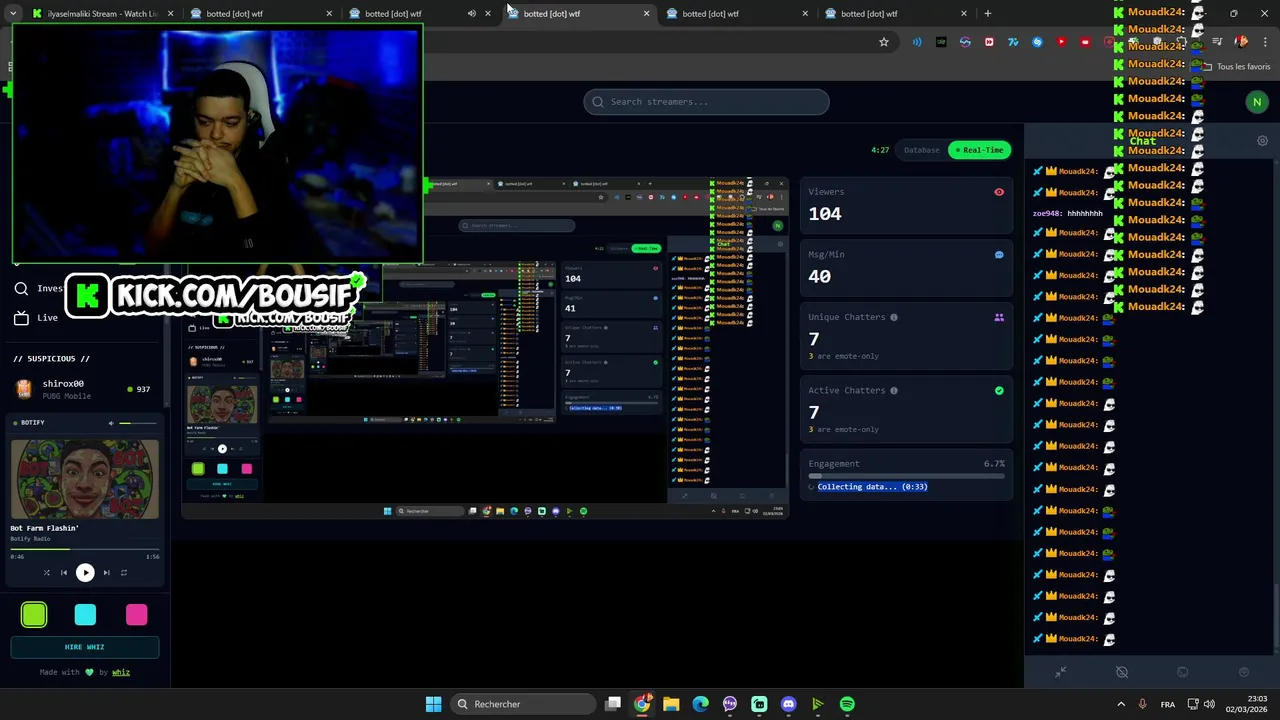Open Spotify from the taskbar
1280x720 pixels.
click(847, 704)
